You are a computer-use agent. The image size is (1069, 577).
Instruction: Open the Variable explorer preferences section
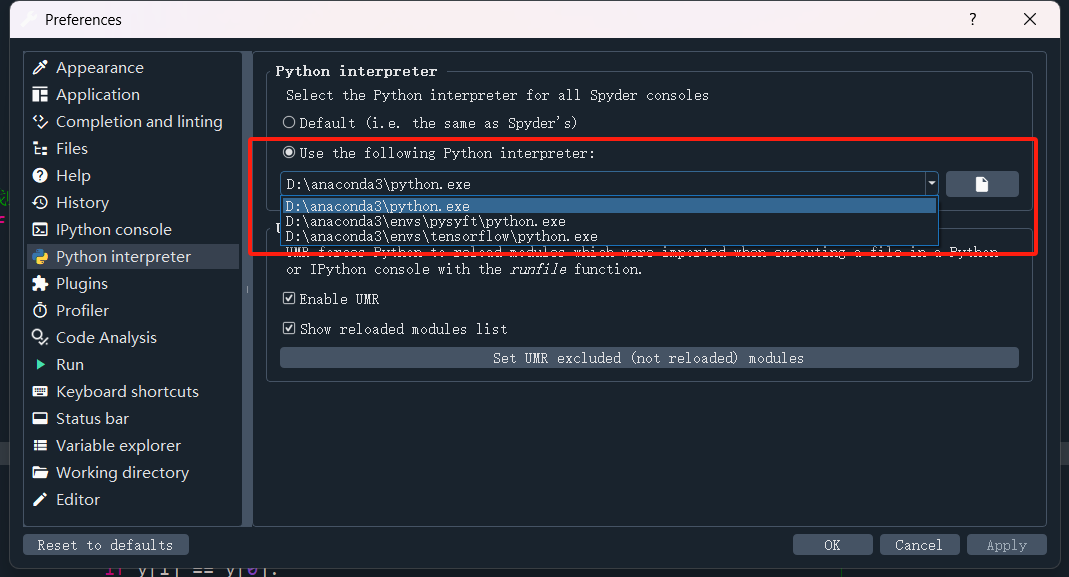pos(118,446)
